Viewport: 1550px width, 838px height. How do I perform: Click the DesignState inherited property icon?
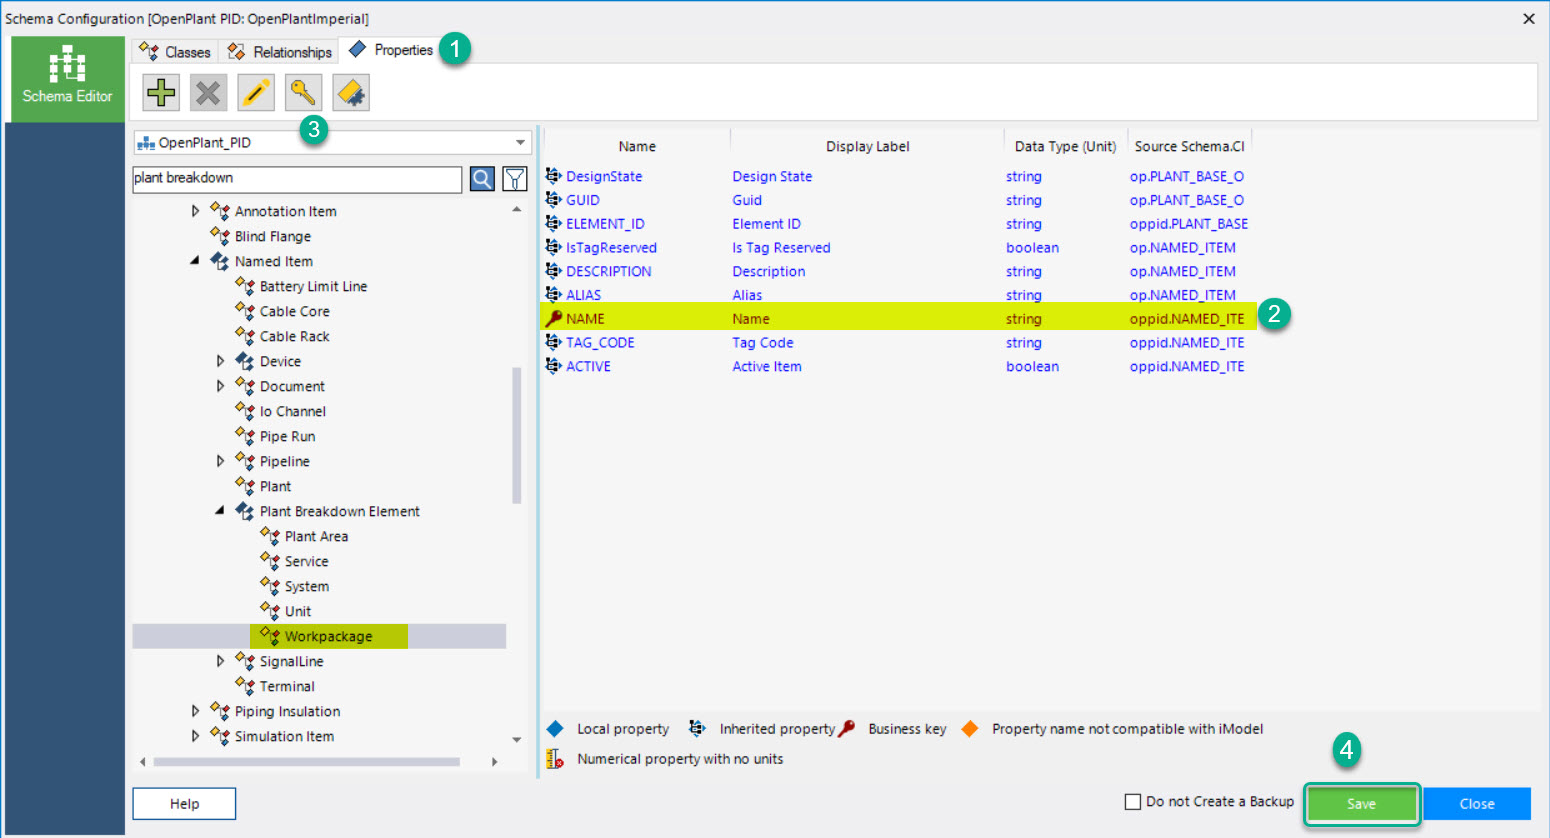(x=553, y=176)
